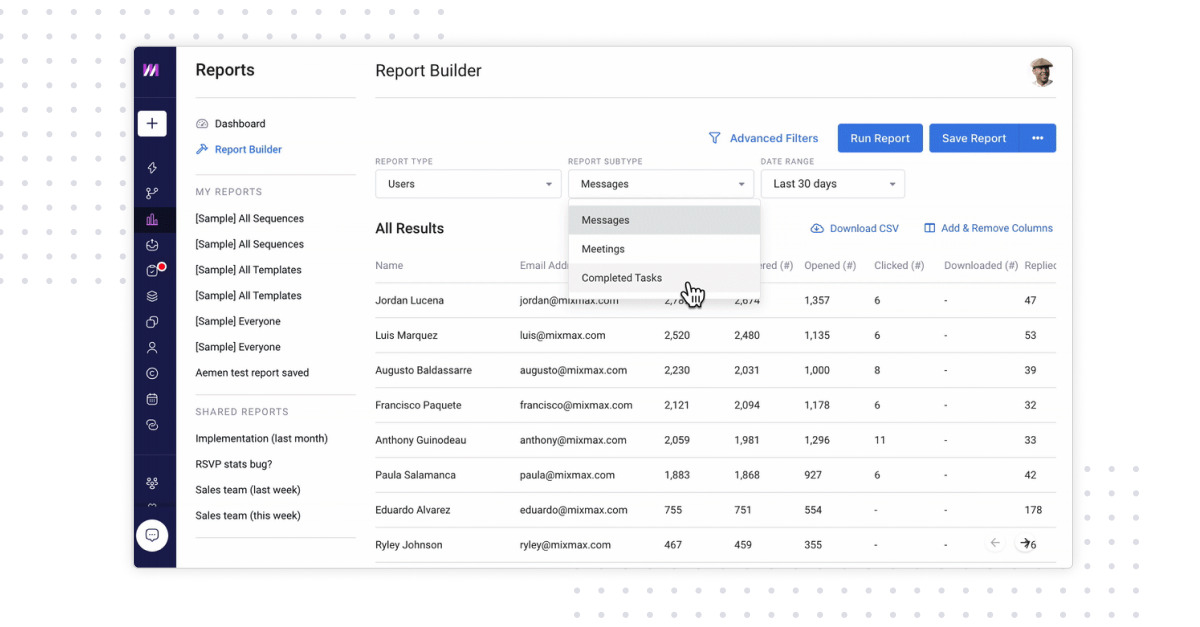Click the user profile avatar

point(1042,73)
